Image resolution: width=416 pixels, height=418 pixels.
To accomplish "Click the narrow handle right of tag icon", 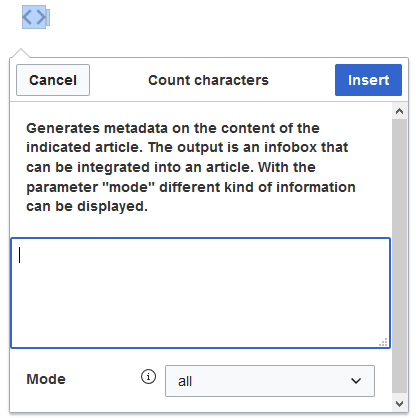I will [48, 18].
